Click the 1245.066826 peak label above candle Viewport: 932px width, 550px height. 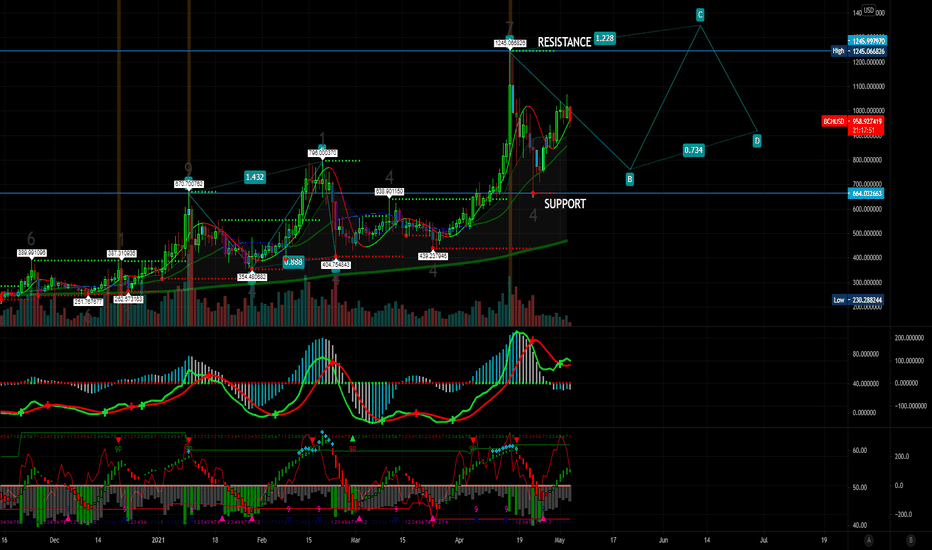click(x=510, y=43)
